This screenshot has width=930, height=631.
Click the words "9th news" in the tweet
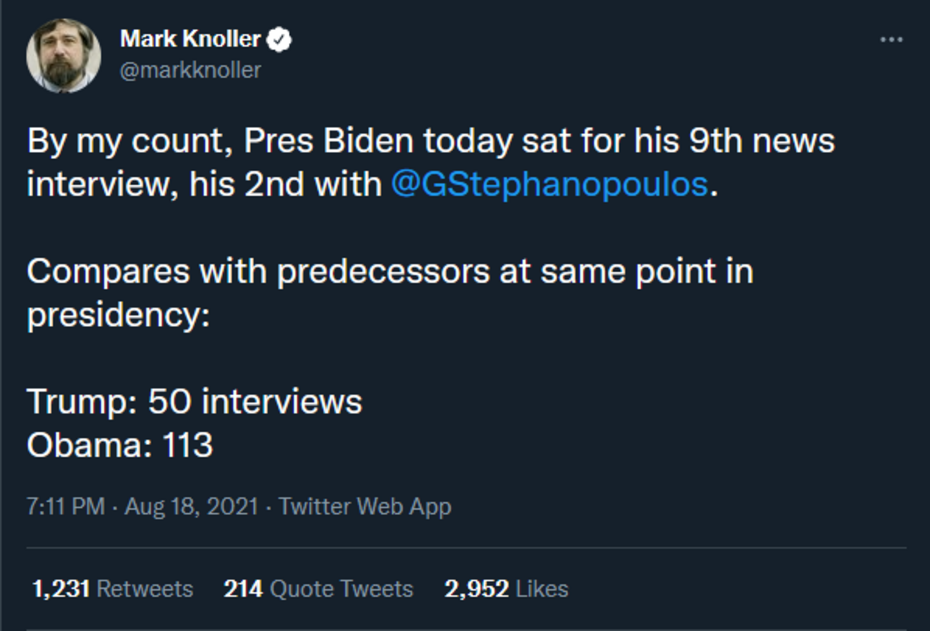tap(762, 142)
